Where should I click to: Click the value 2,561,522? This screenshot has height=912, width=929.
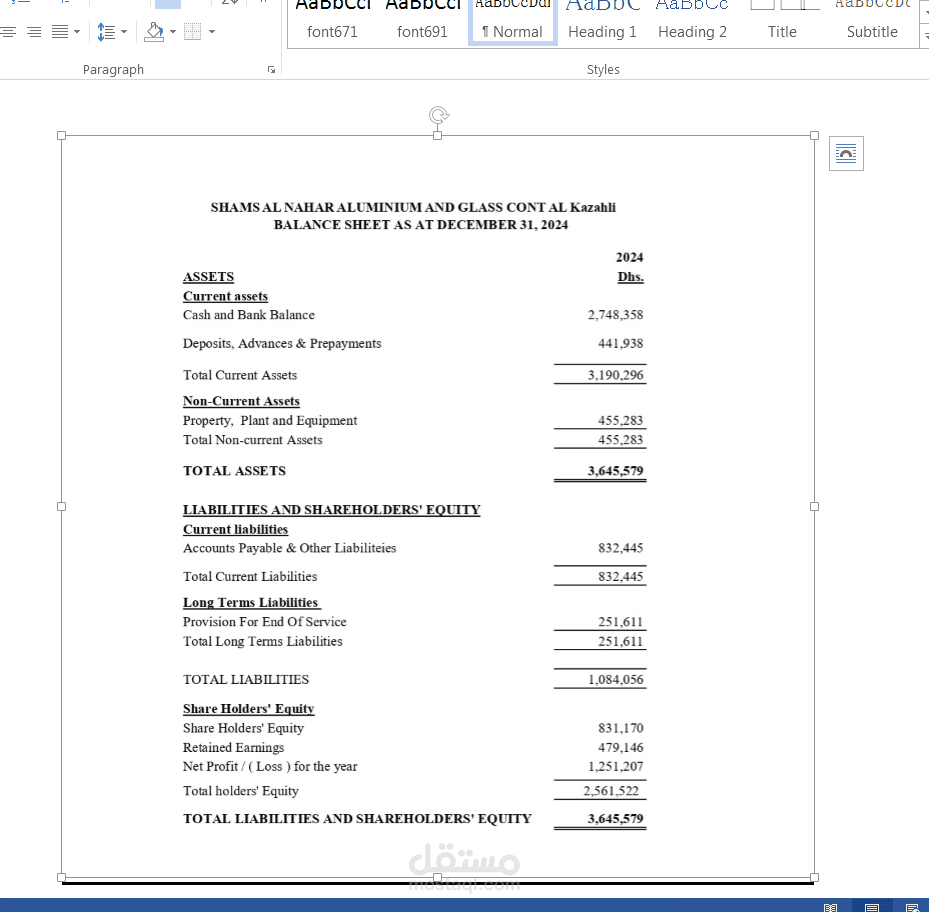point(611,791)
